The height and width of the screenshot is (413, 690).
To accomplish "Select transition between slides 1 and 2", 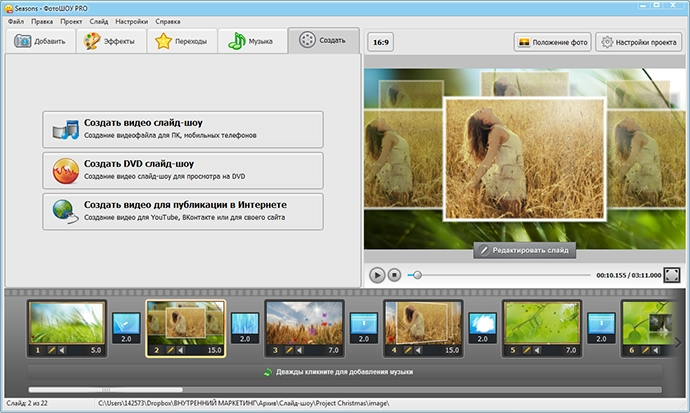I will point(126,328).
